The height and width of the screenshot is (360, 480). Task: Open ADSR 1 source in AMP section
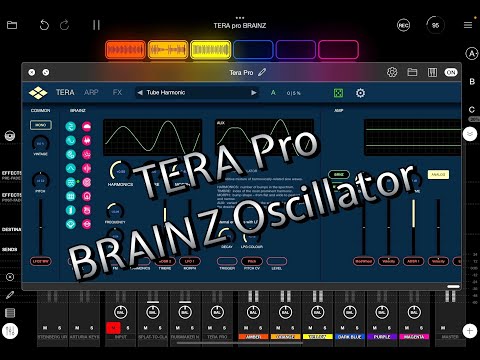[413, 261]
